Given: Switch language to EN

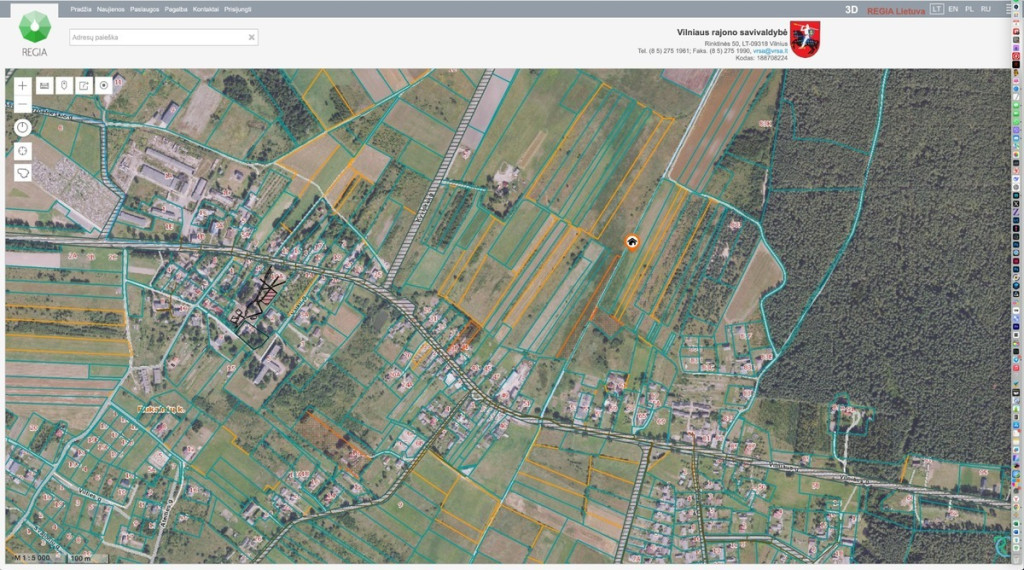Looking at the screenshot, I should coord(953,9).
